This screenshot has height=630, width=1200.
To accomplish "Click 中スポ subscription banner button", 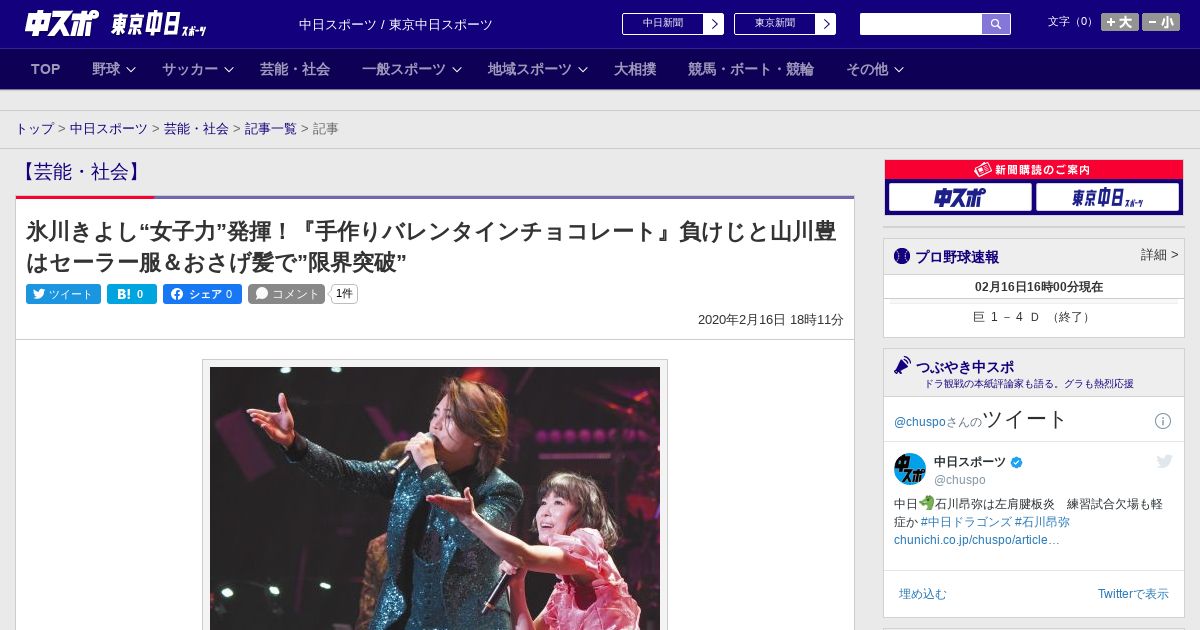I will [x=960, y=197].
